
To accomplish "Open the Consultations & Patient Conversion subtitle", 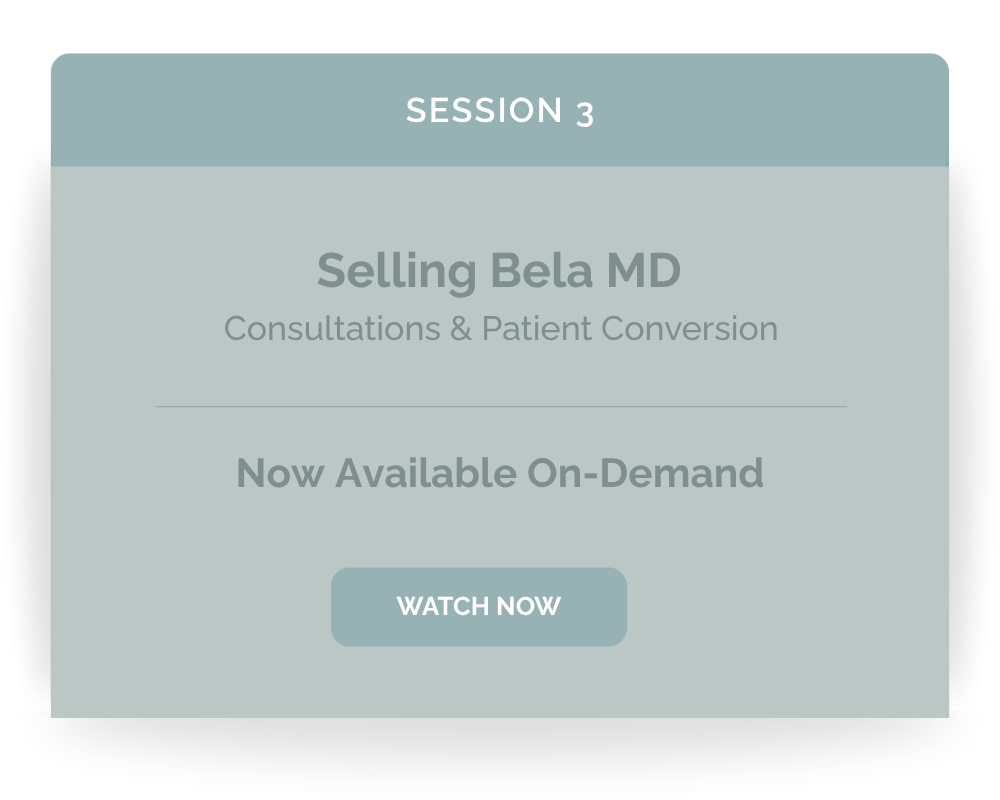I will click(x=501, y=329).
